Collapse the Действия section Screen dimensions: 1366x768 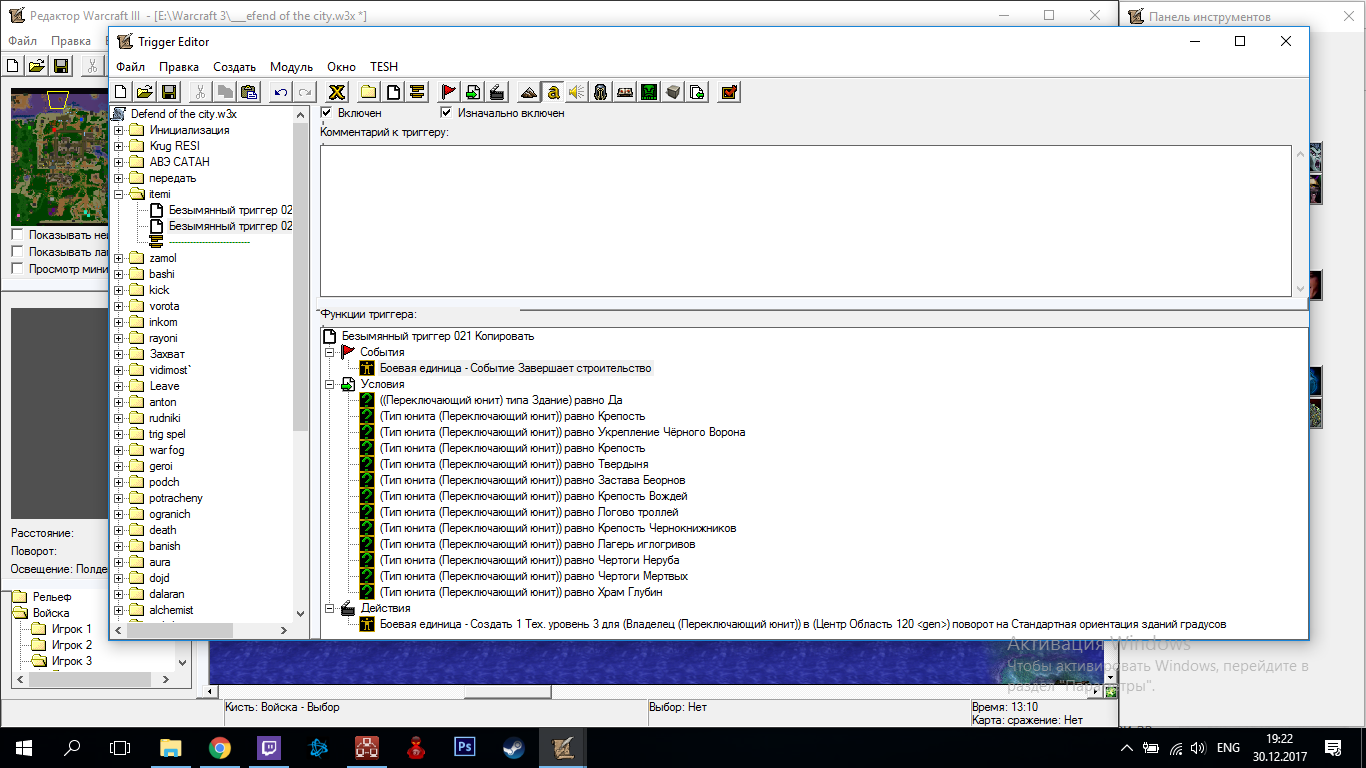click(x=329, y=608)
